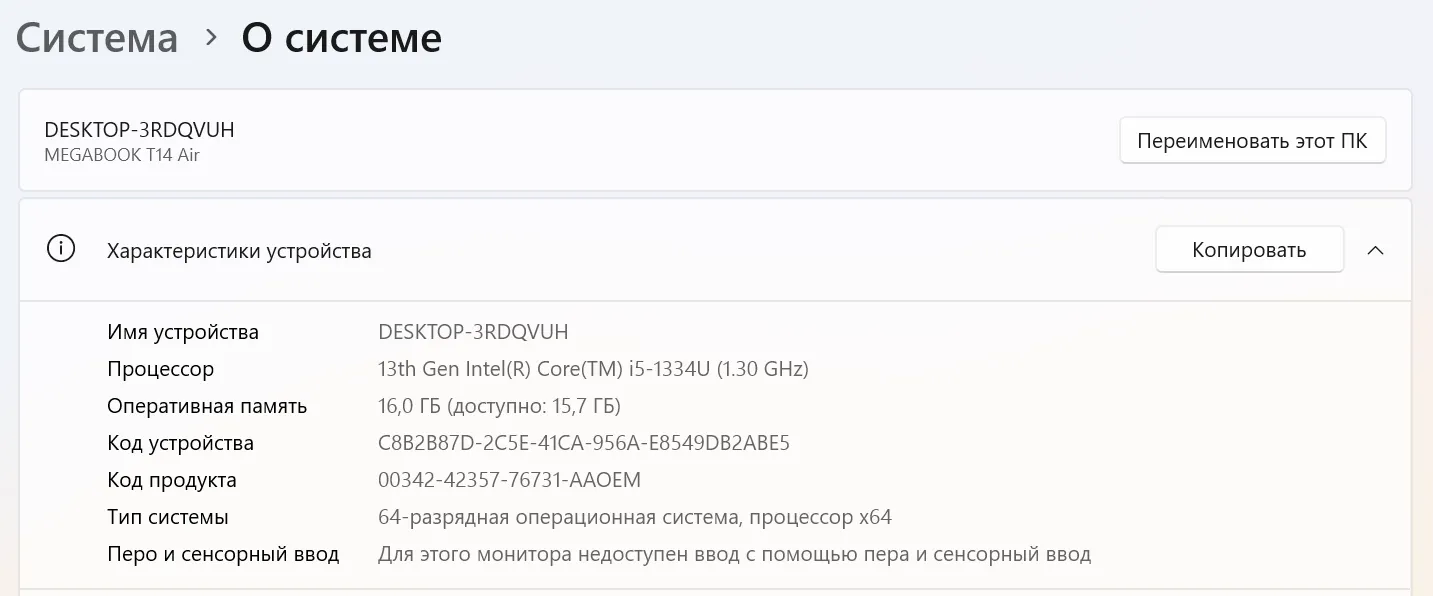Click the breadcrumb arrow after Система

point(210,38)
